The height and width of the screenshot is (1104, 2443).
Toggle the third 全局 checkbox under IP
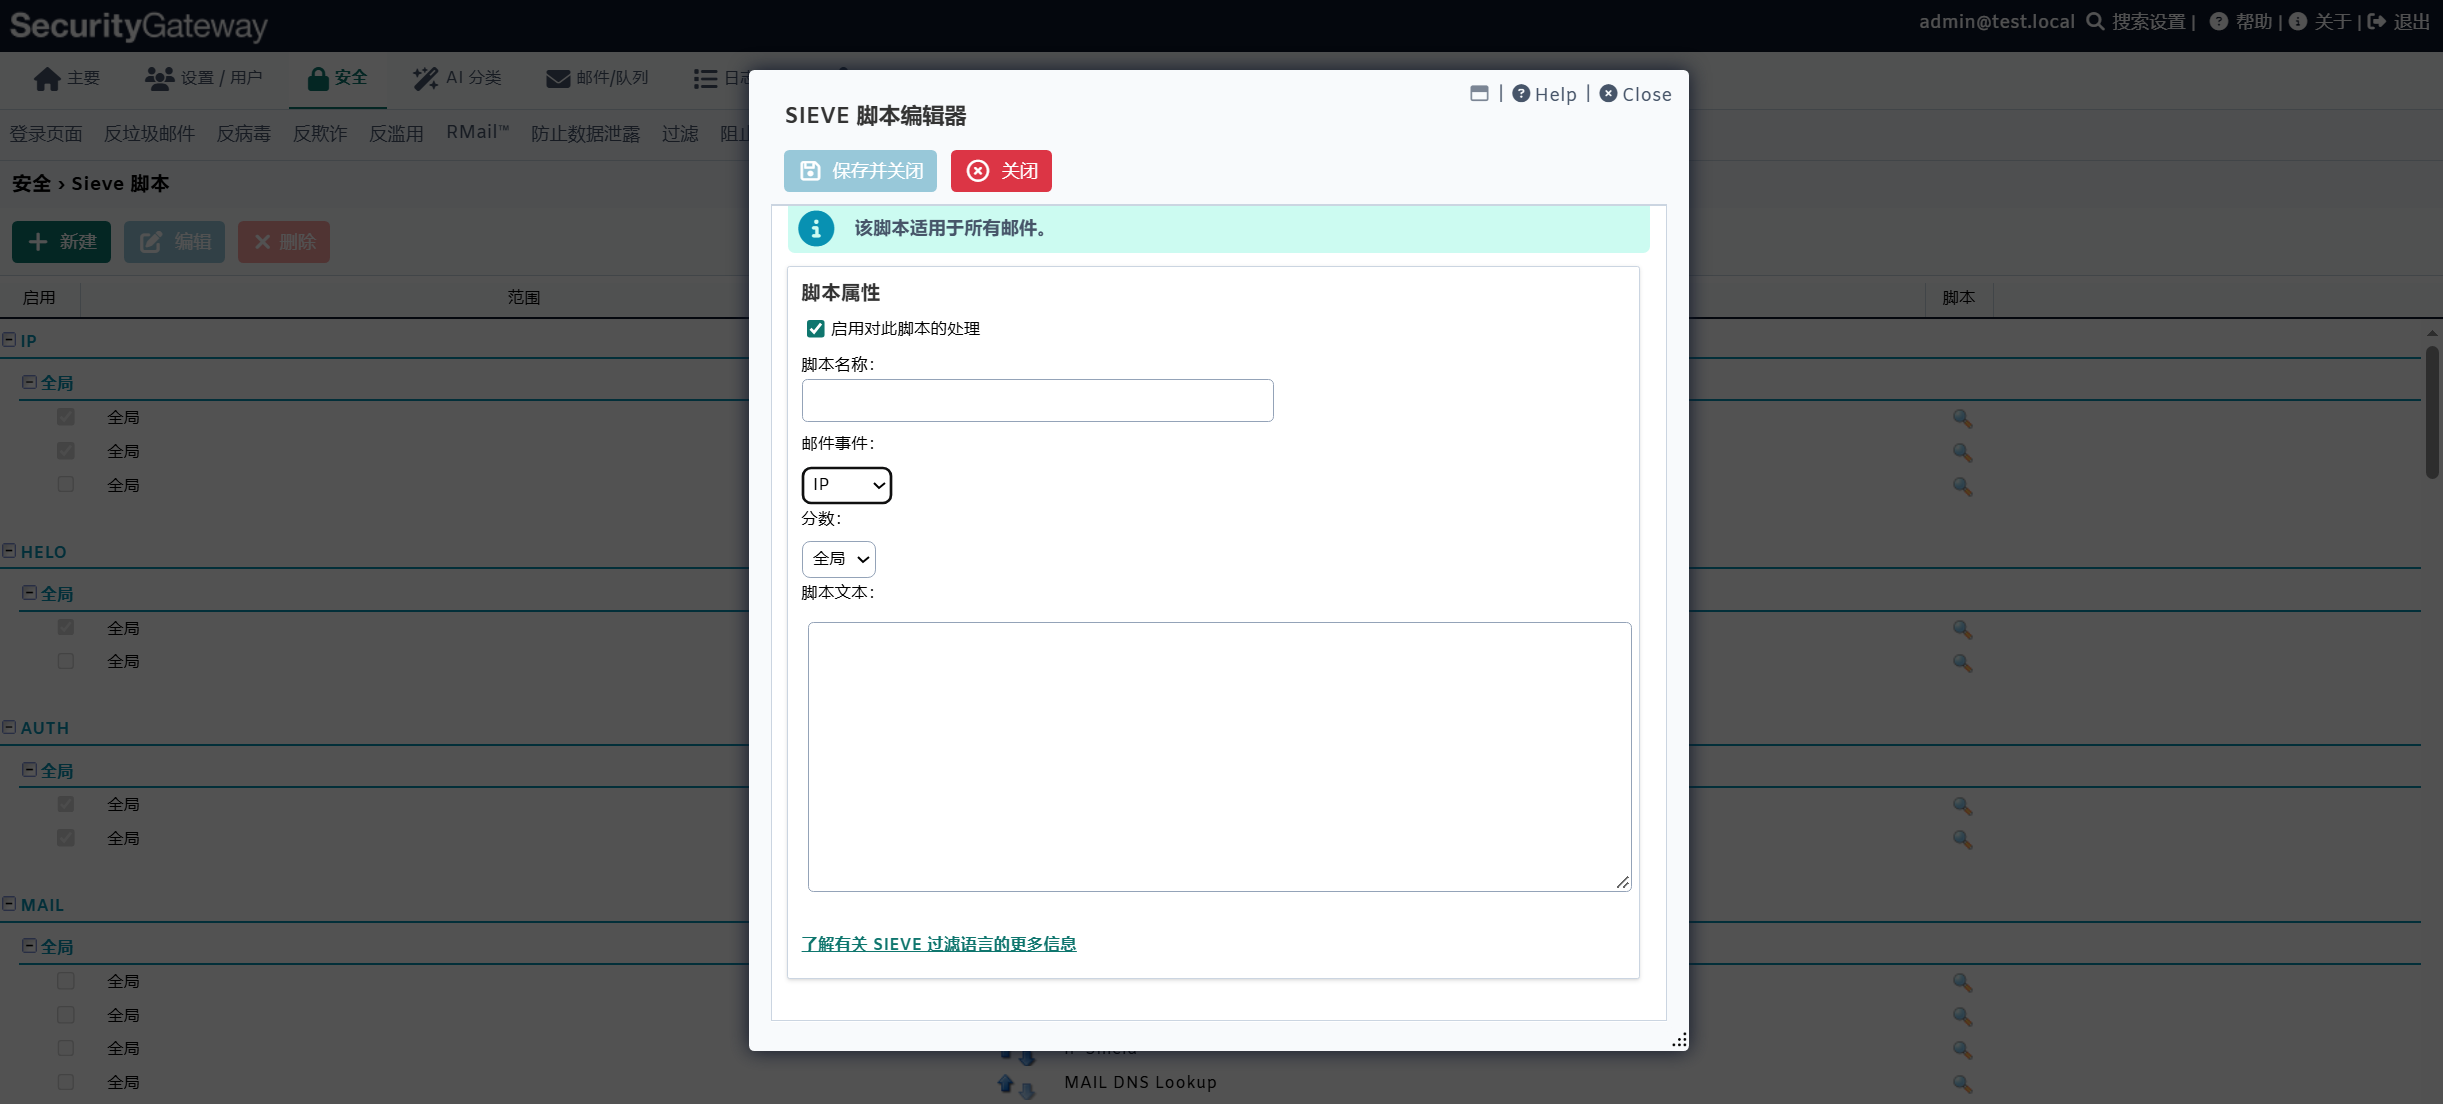[x=66, y=484]
